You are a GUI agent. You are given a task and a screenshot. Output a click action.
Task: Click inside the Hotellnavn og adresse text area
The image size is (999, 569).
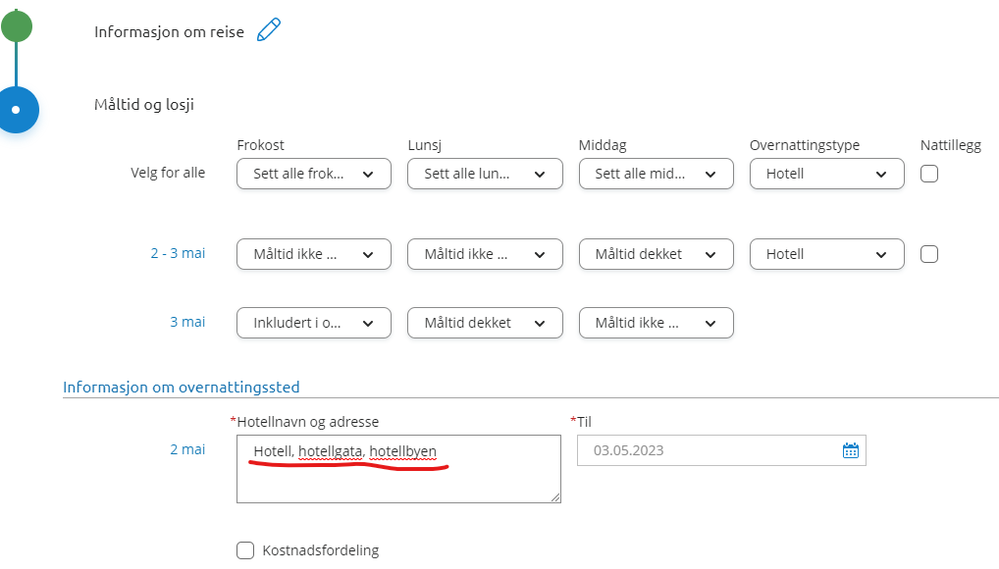[x=399, y=469]
